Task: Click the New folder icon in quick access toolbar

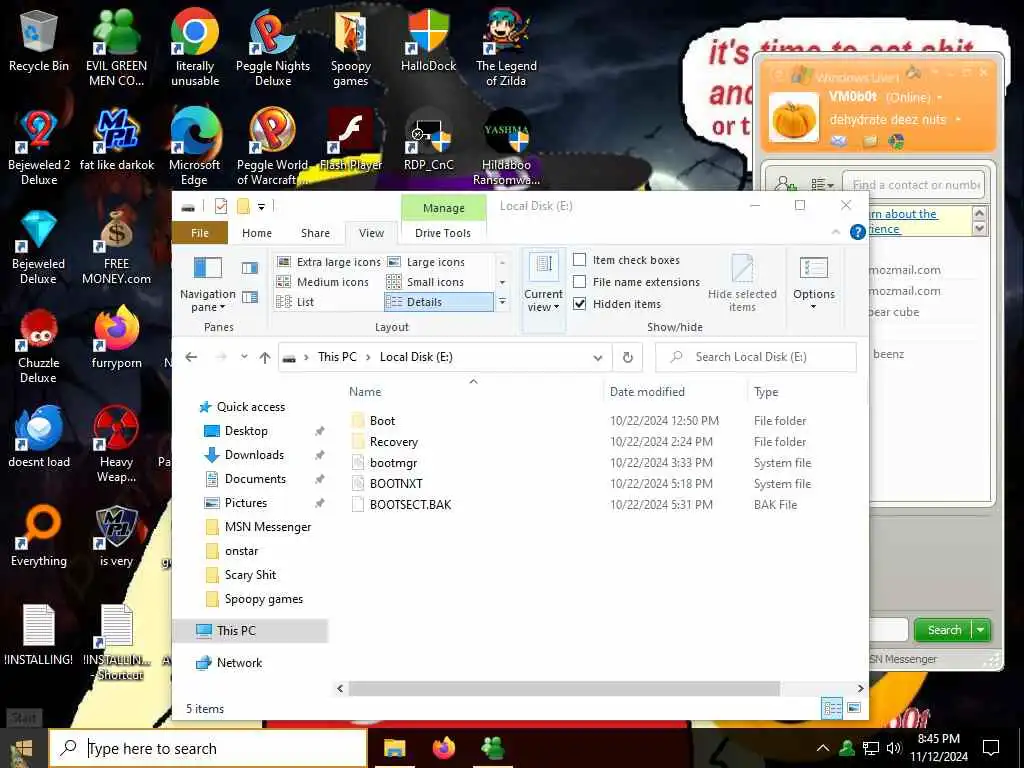Action: coord(243,206)
